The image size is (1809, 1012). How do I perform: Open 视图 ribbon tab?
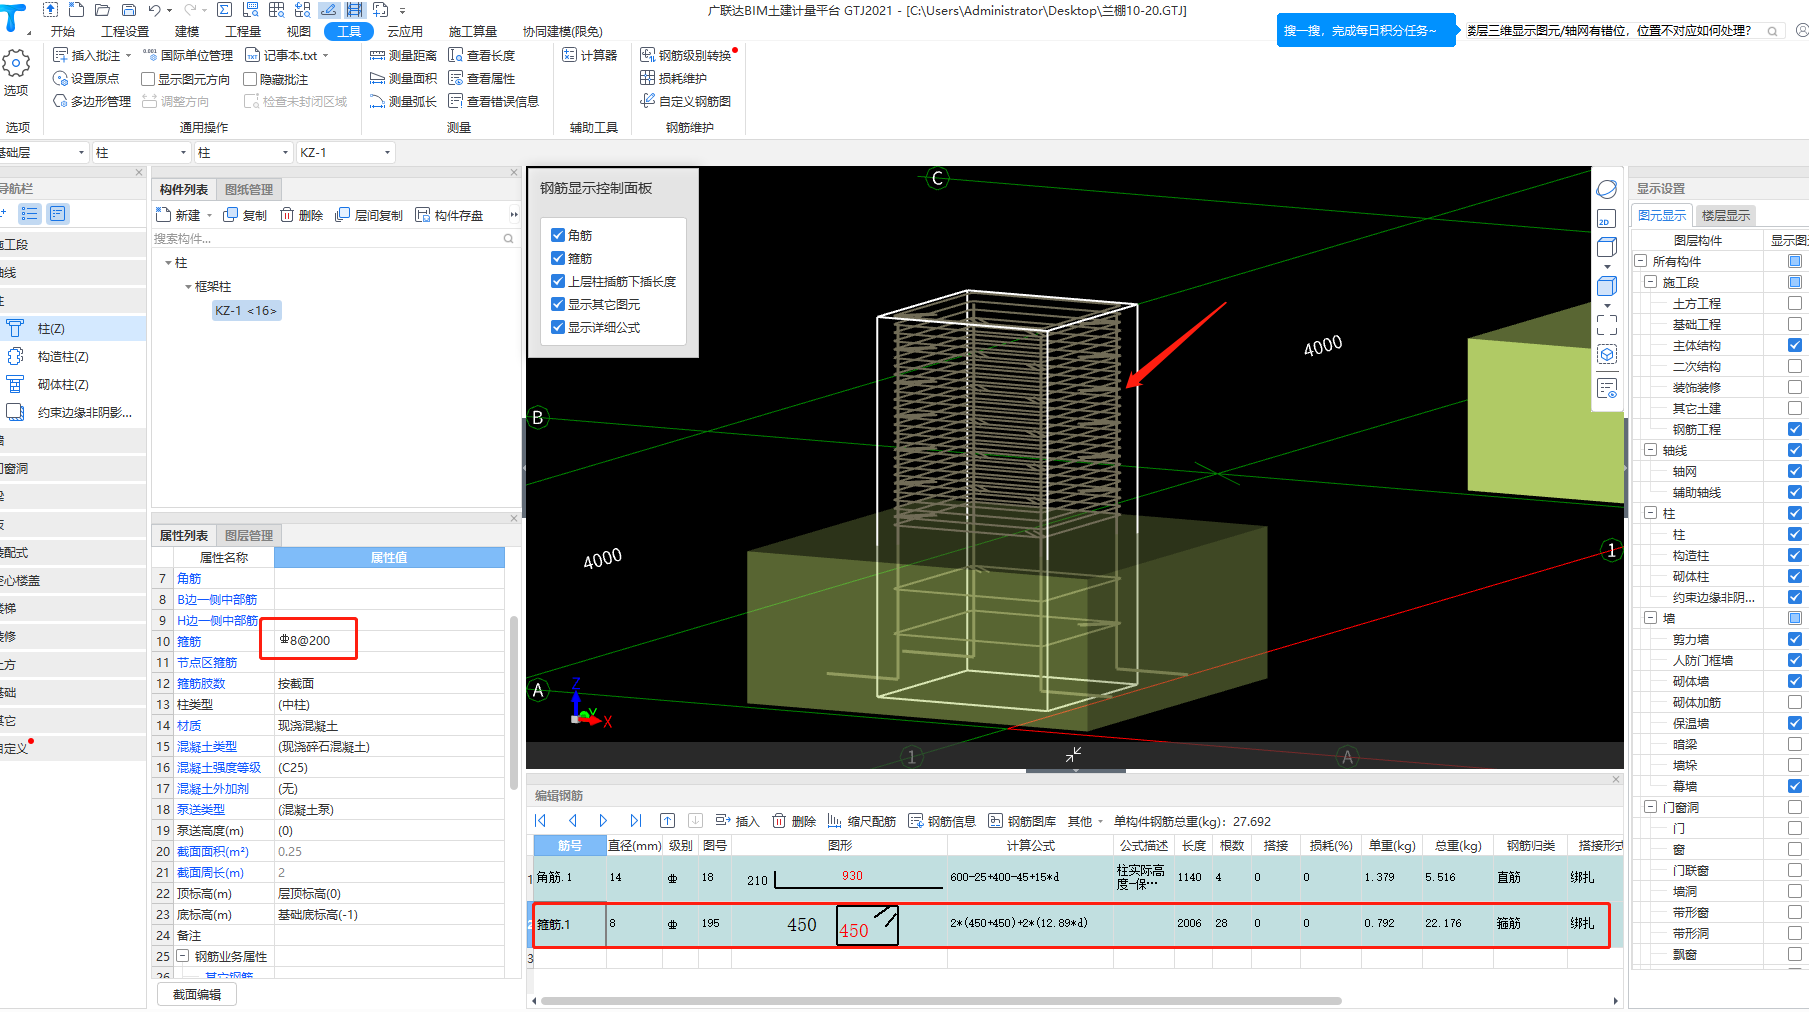pos(299,32)
